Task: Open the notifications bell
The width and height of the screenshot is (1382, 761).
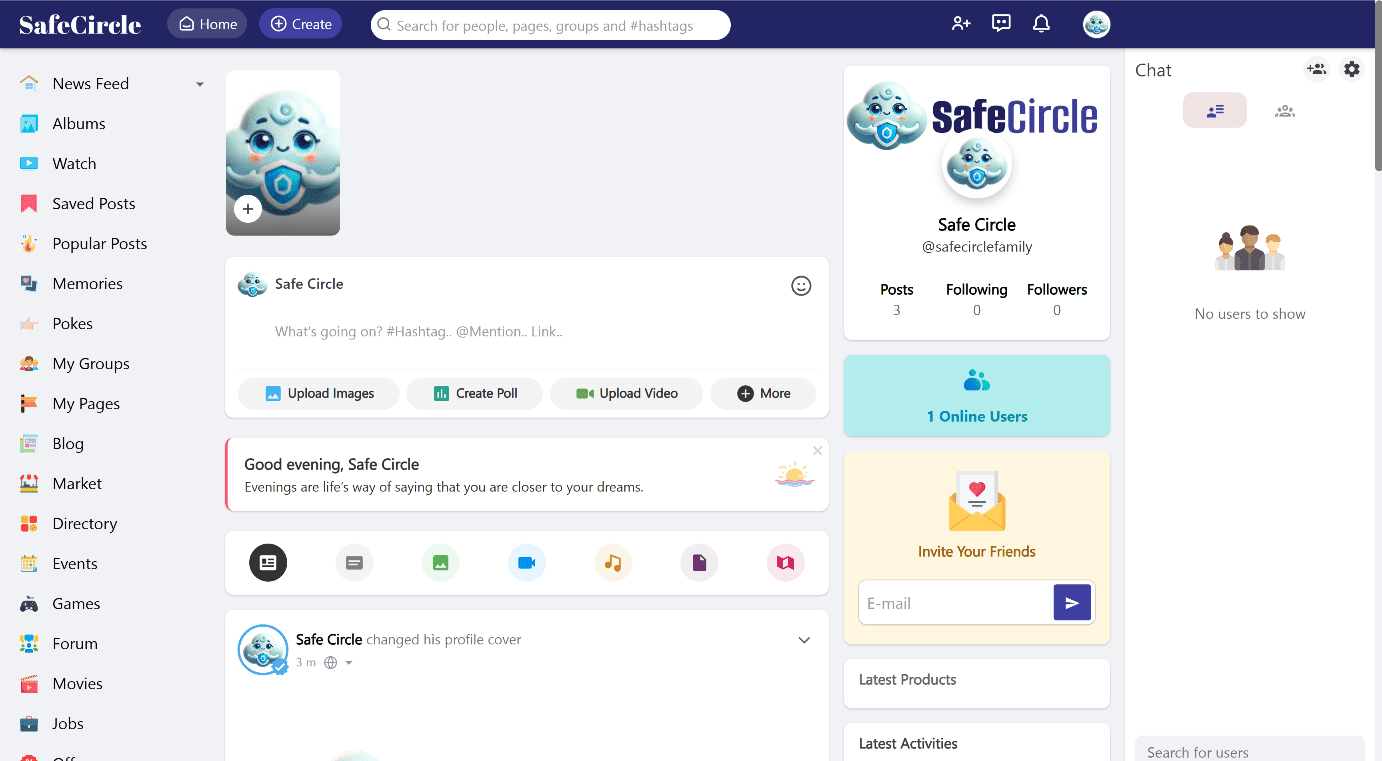Action: click(x=1041, y=24)
